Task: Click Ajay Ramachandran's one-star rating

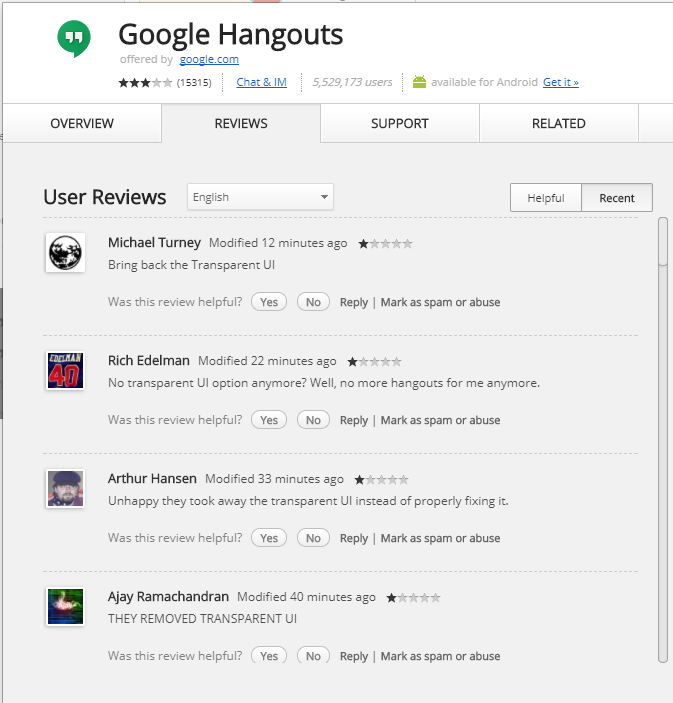Action: point(413,597)
